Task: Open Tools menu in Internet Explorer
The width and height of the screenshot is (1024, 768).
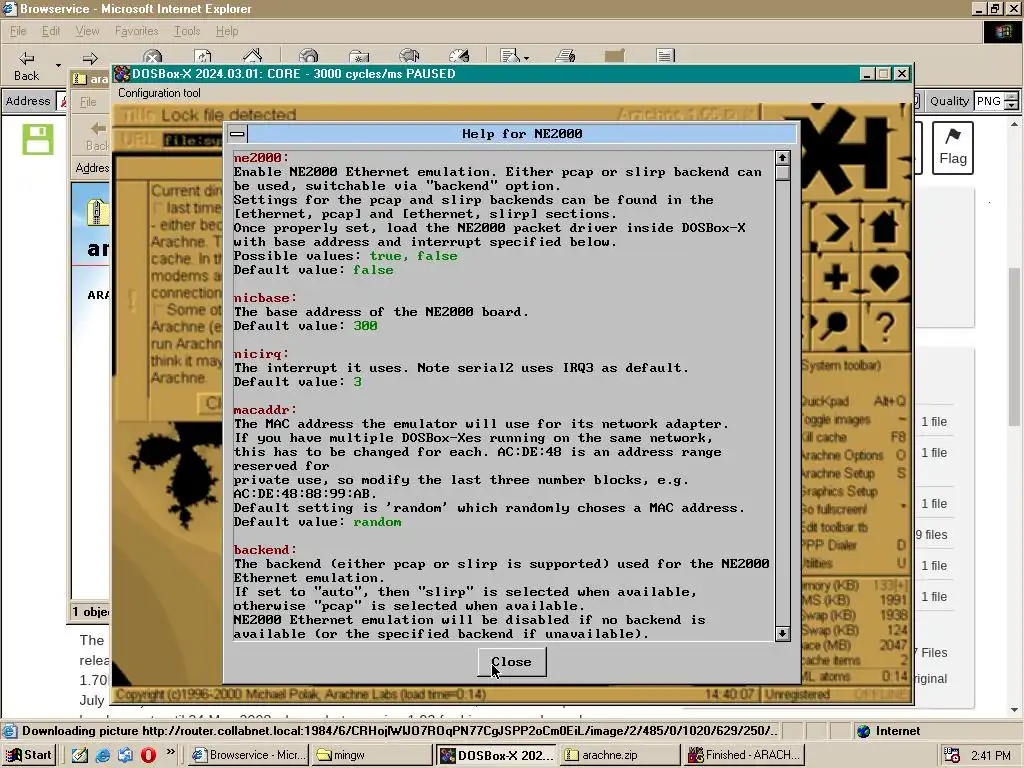Action: tap(187, 31)
